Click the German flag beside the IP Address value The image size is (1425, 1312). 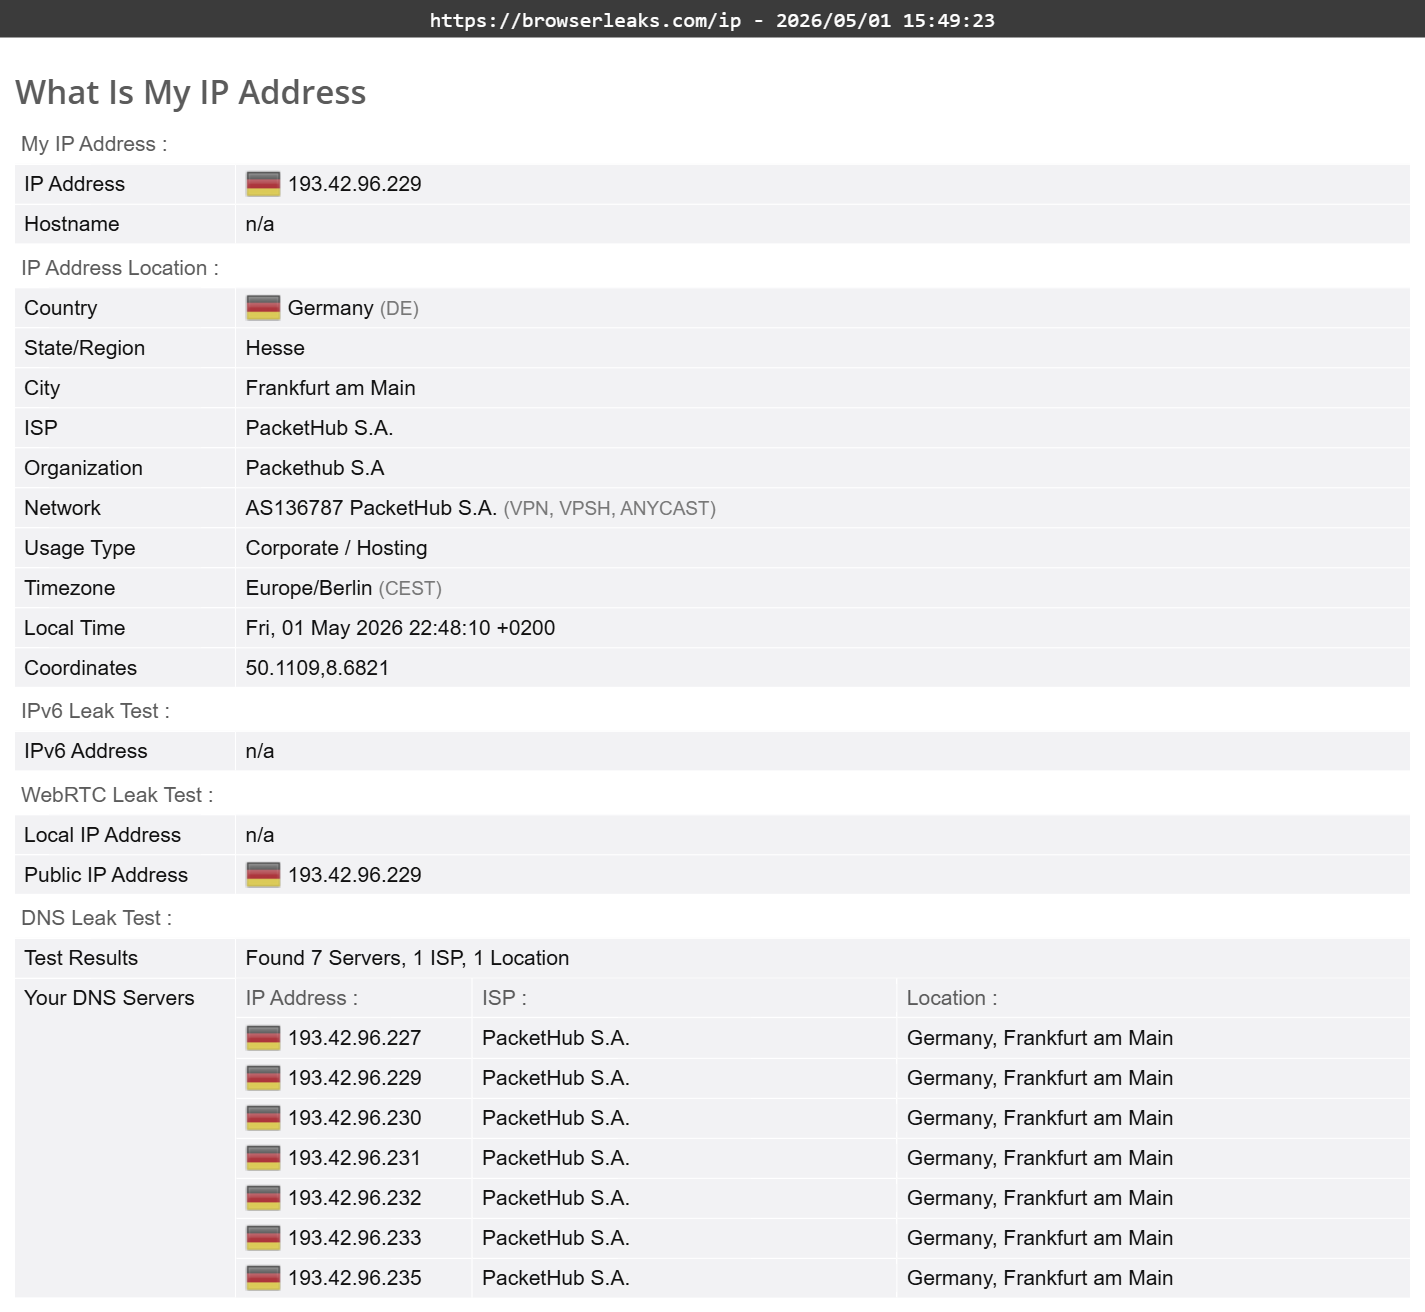click(263, 184)
